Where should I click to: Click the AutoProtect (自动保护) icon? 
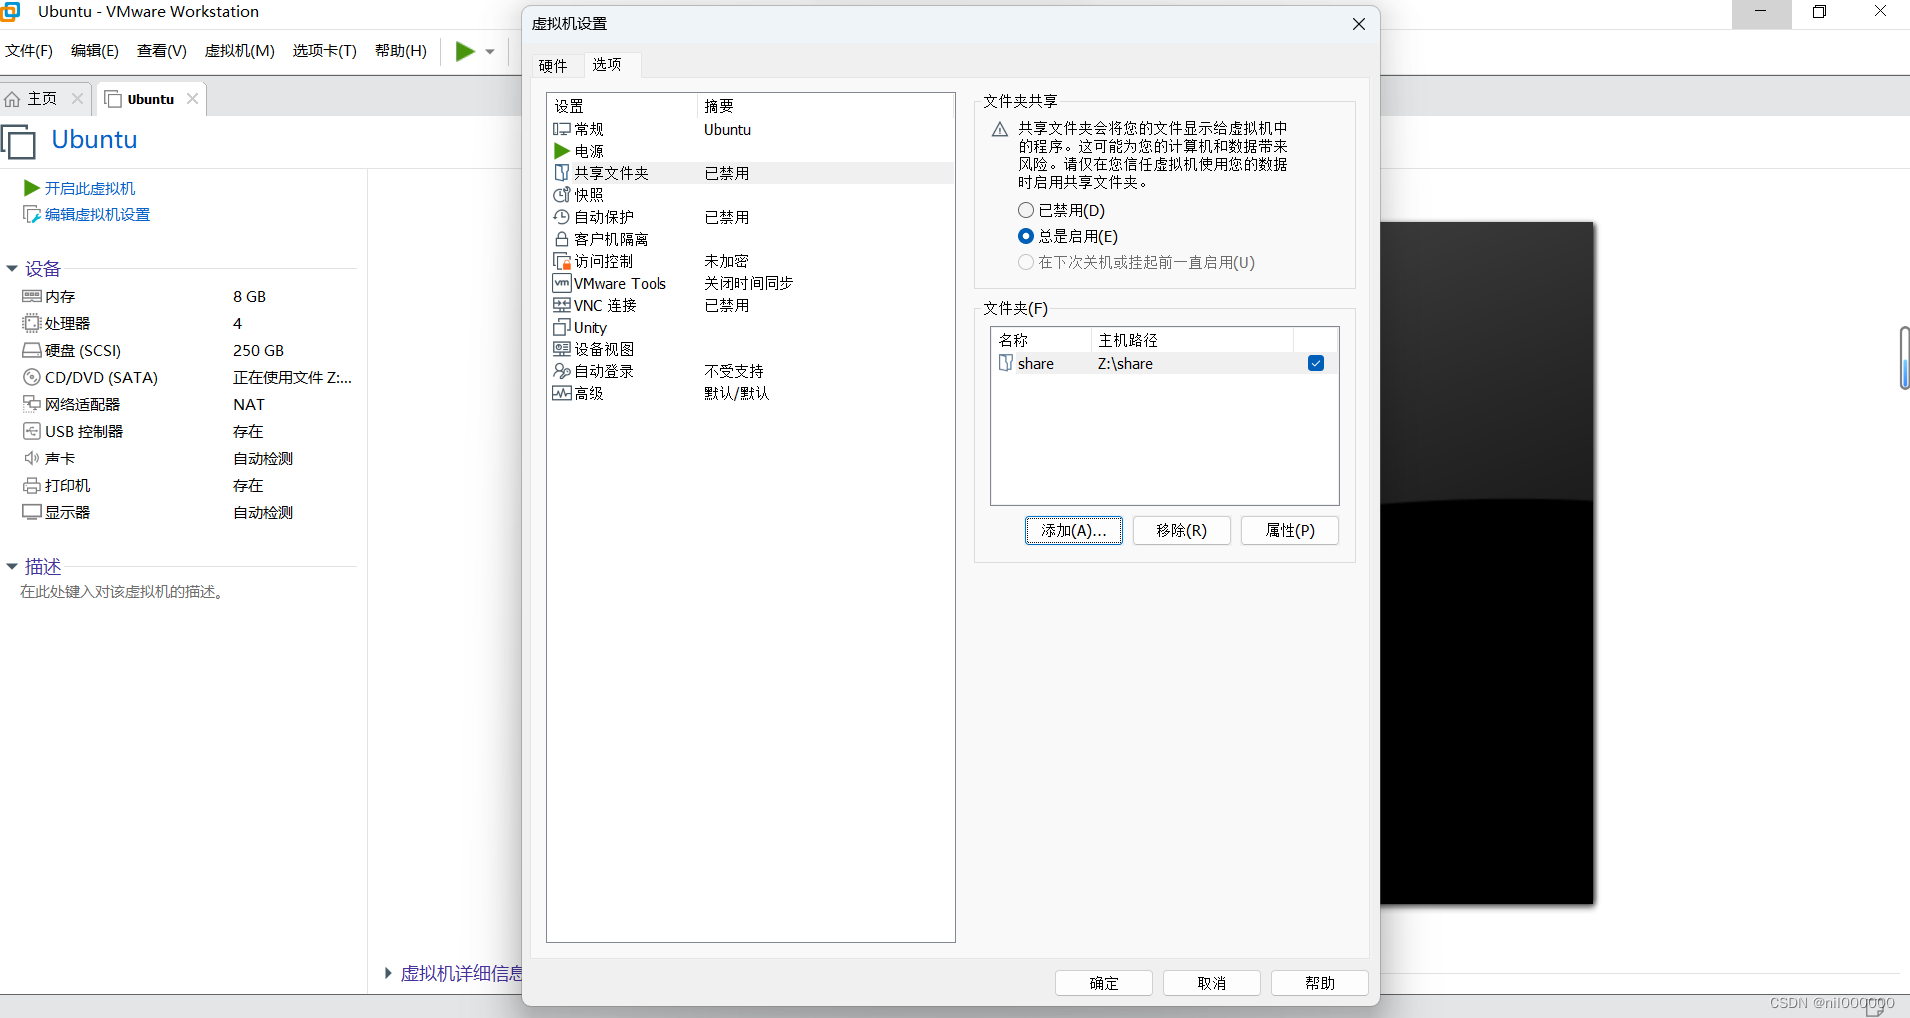(562, 217)
